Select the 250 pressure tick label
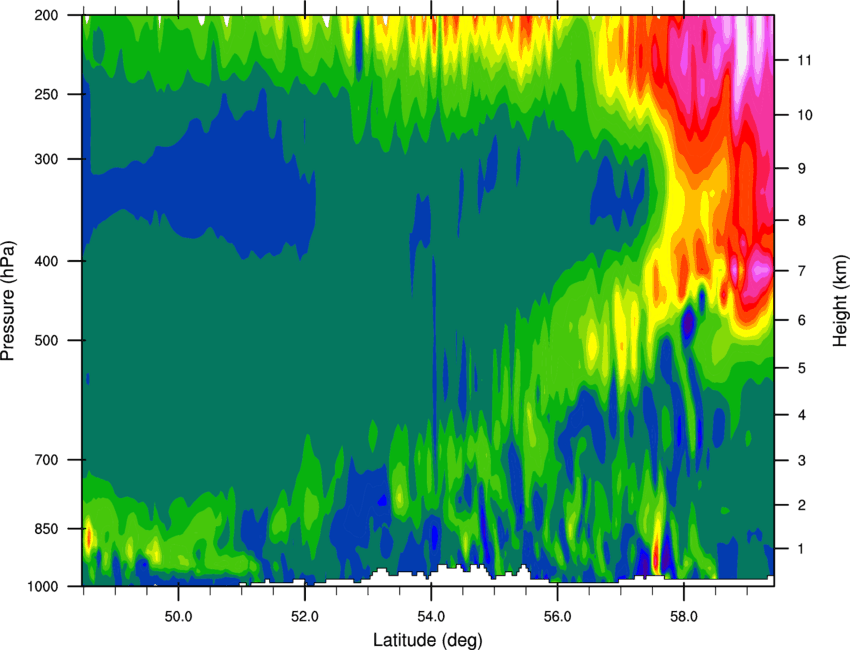The width and height of the screenshot is (850, 650). tap(46, 94)
